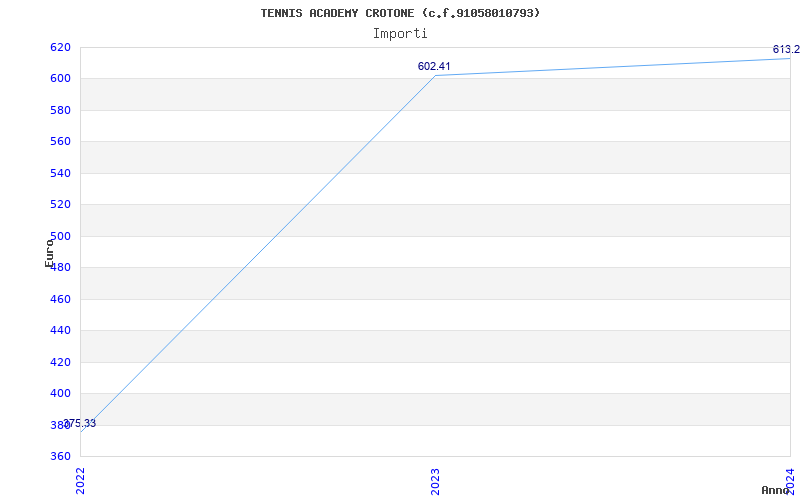Click the 400 y-axis tick label
Screen dimensions: 800x500
(60, 393)
